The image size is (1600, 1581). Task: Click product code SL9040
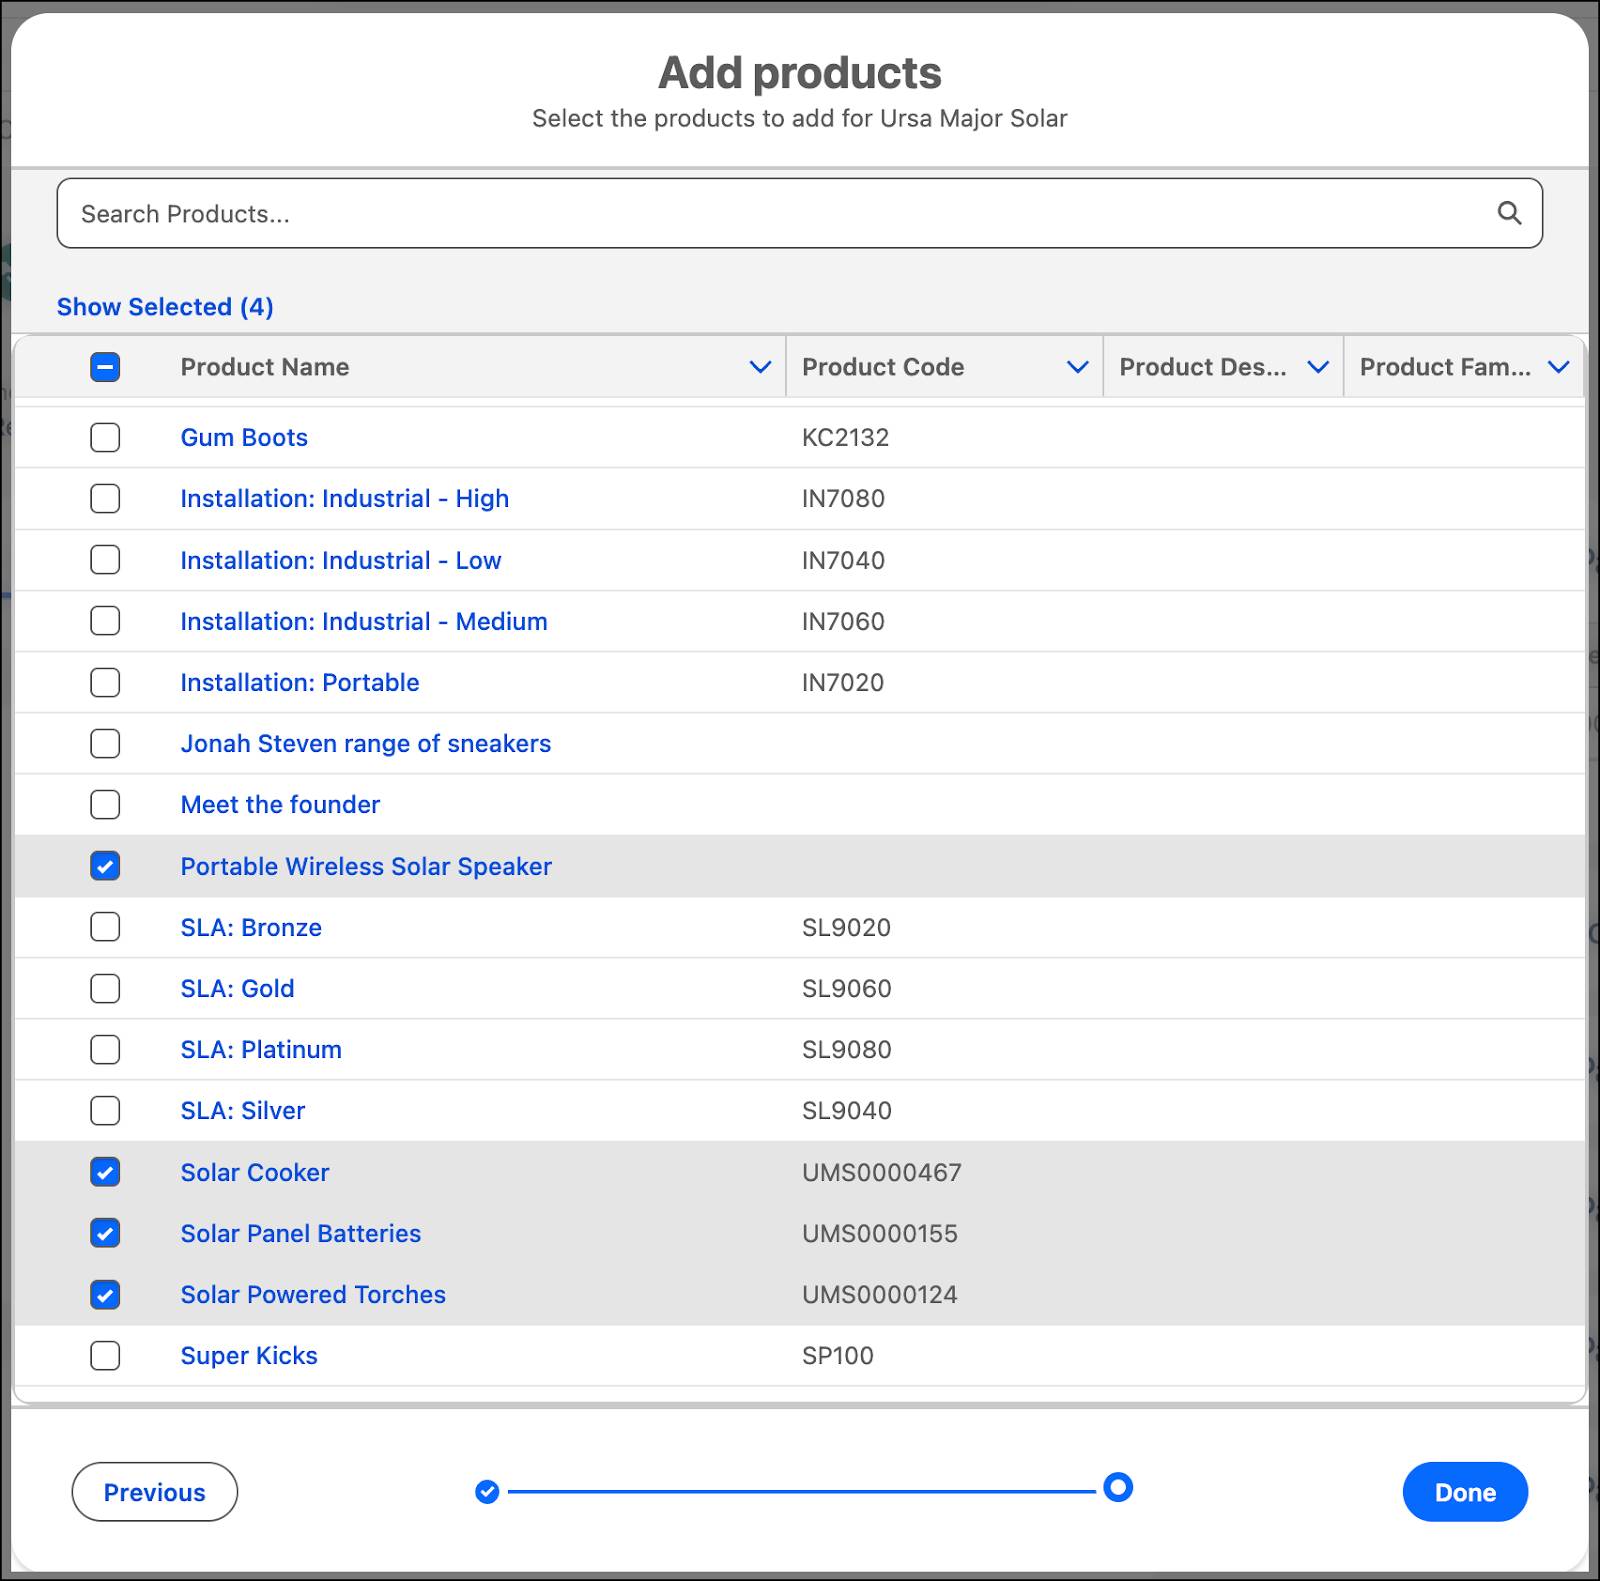[847, 1110]
